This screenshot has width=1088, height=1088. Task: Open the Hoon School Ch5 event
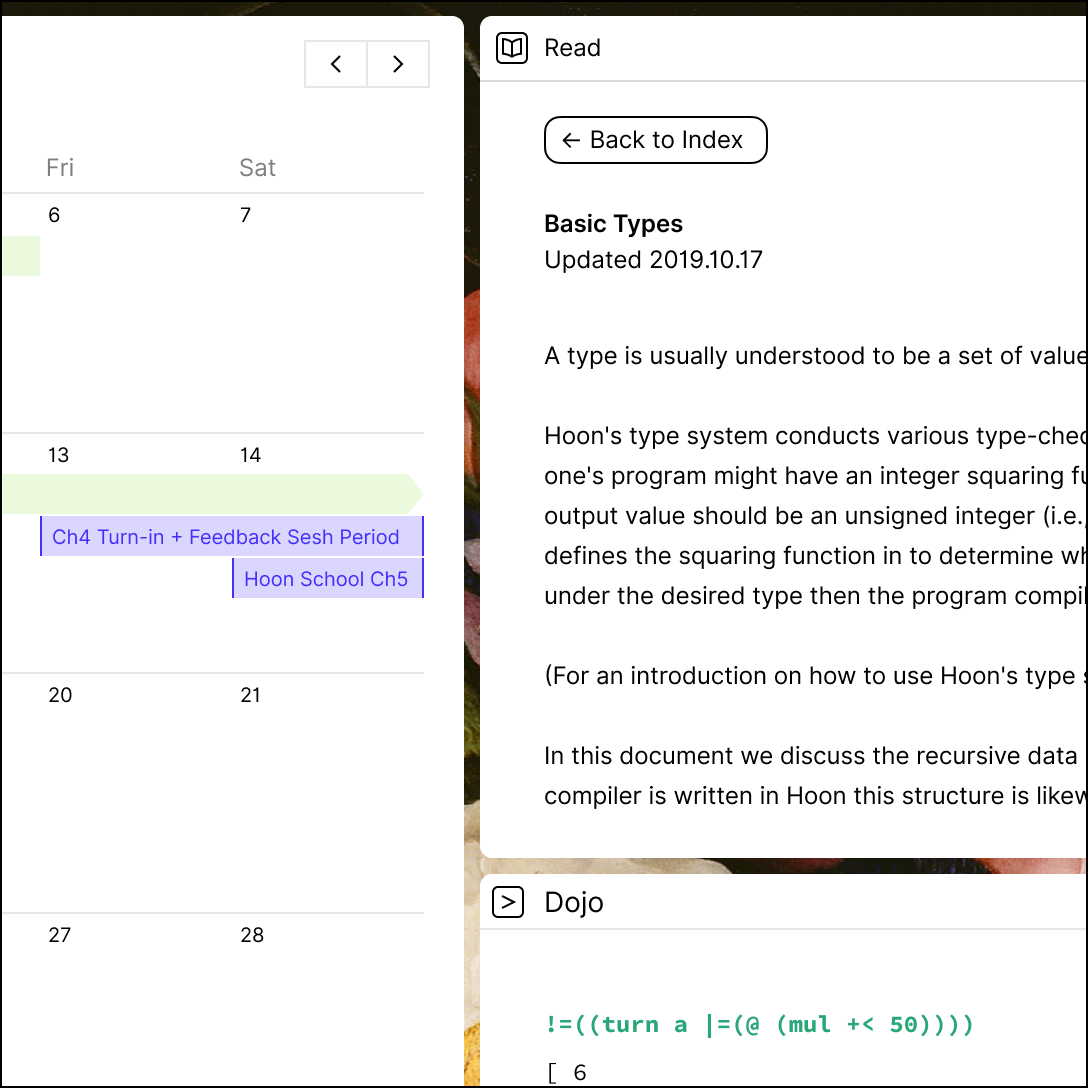328,578
